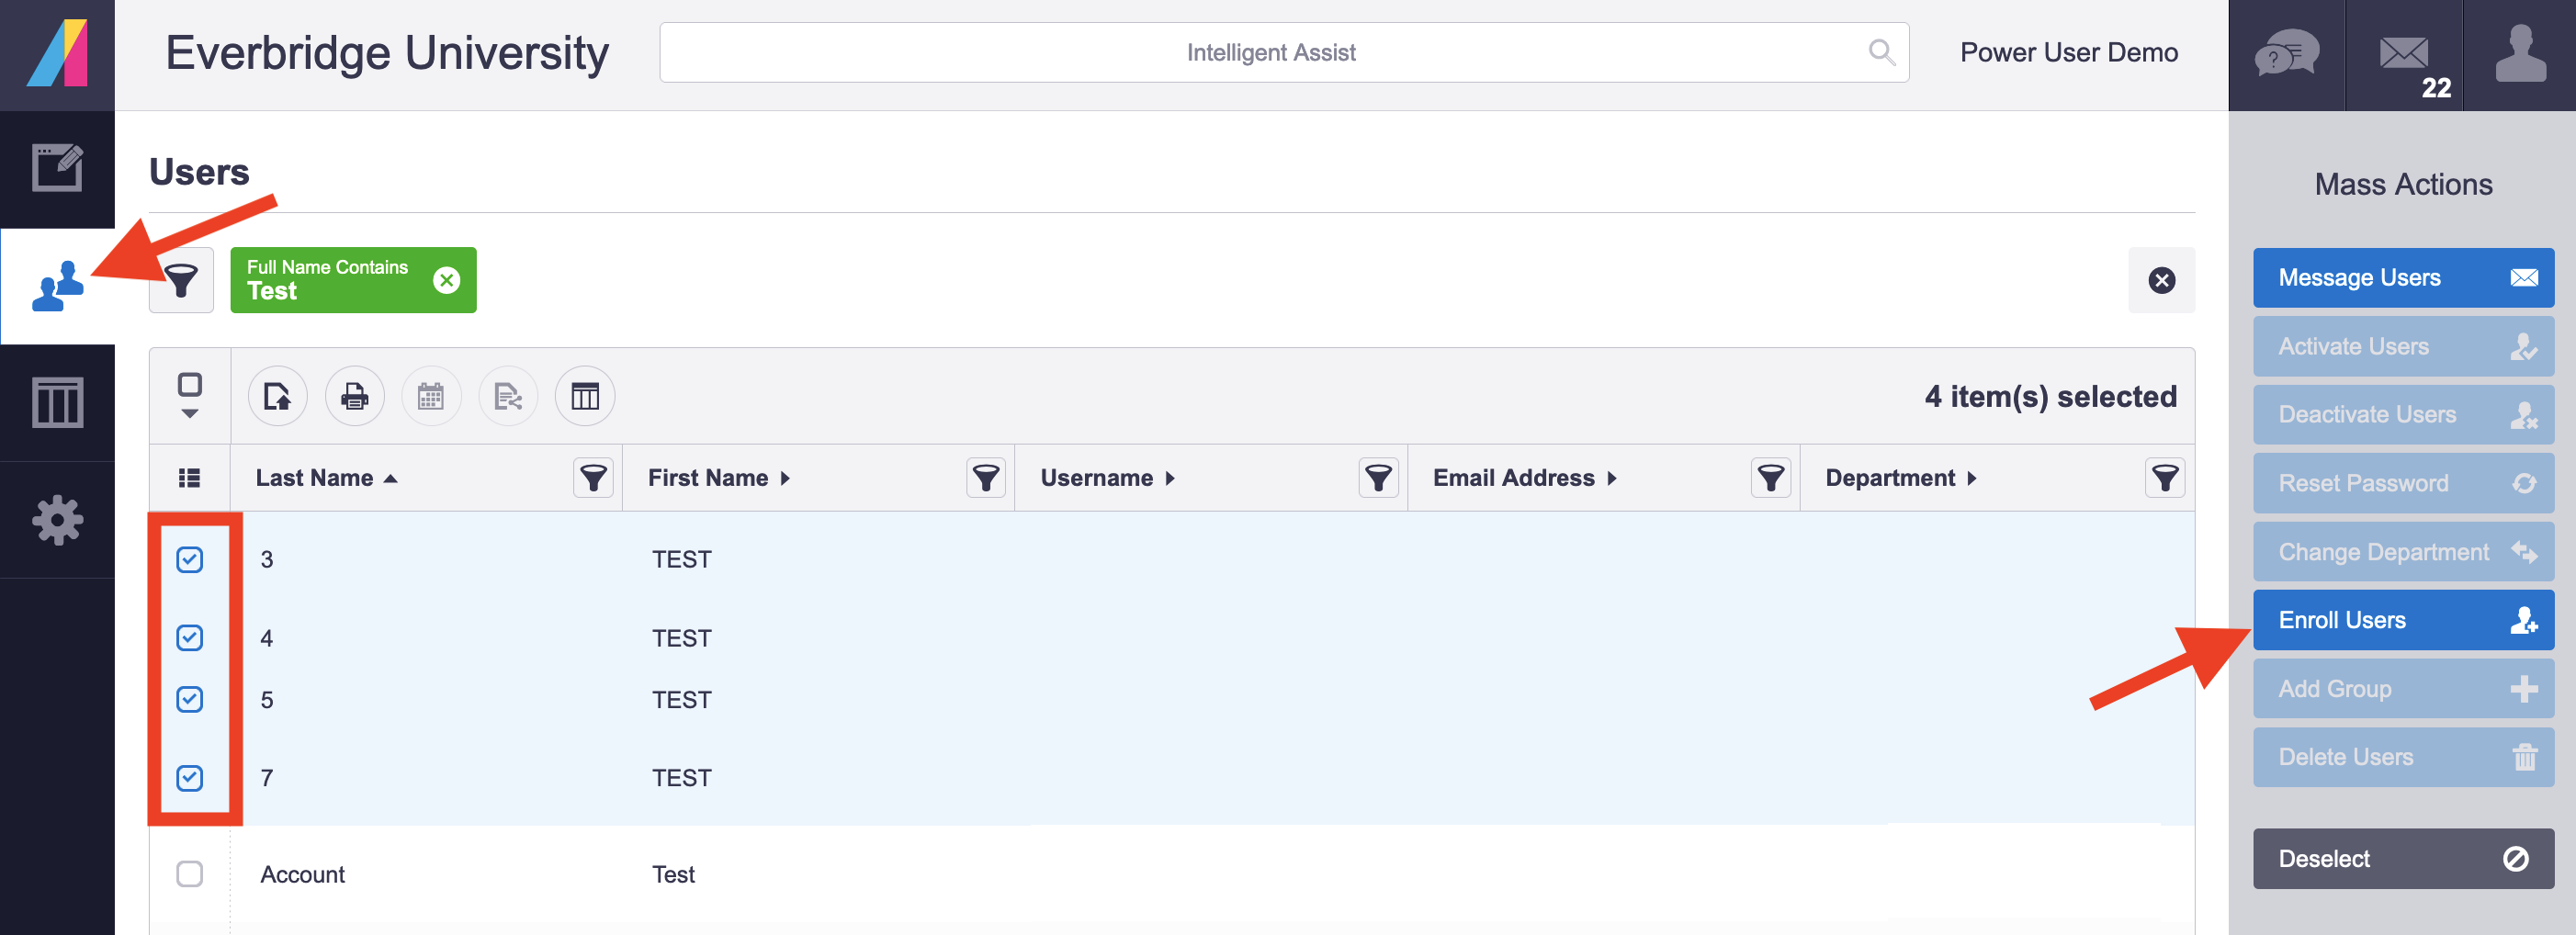Uncheck the user row with last name 7
2576x935 pixels.
pos(190,777)
